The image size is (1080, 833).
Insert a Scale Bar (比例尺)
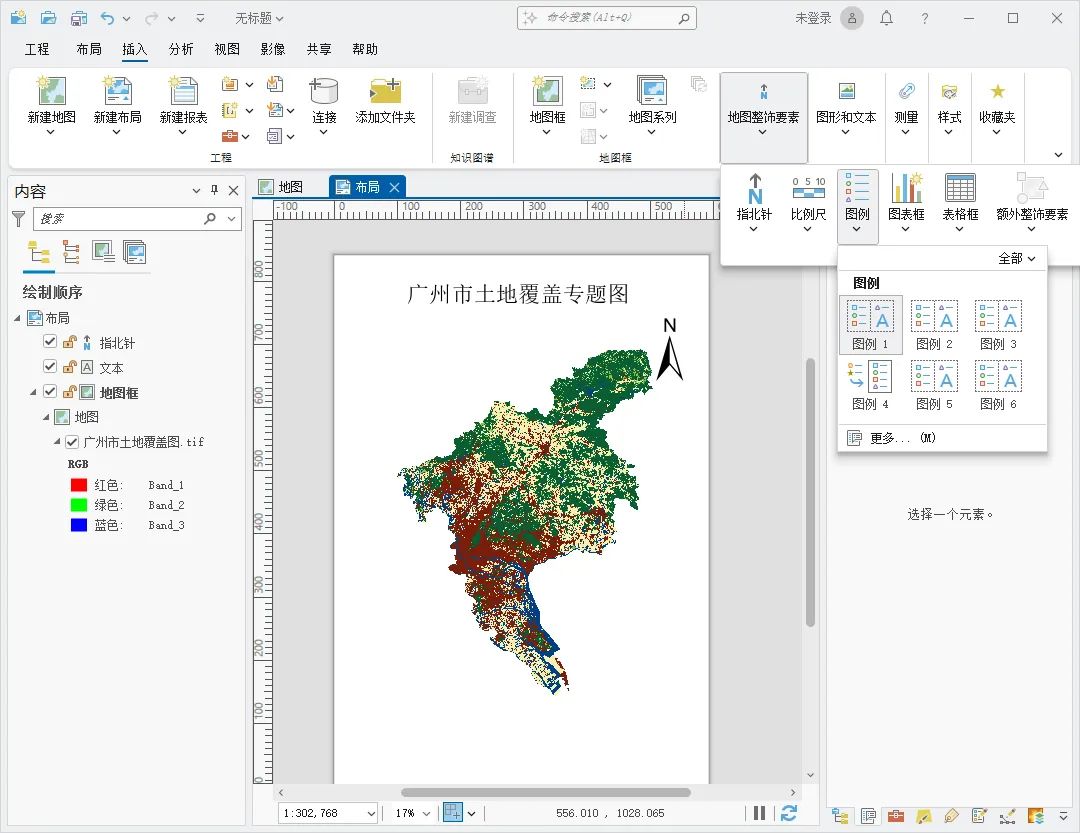click(808, 203)
